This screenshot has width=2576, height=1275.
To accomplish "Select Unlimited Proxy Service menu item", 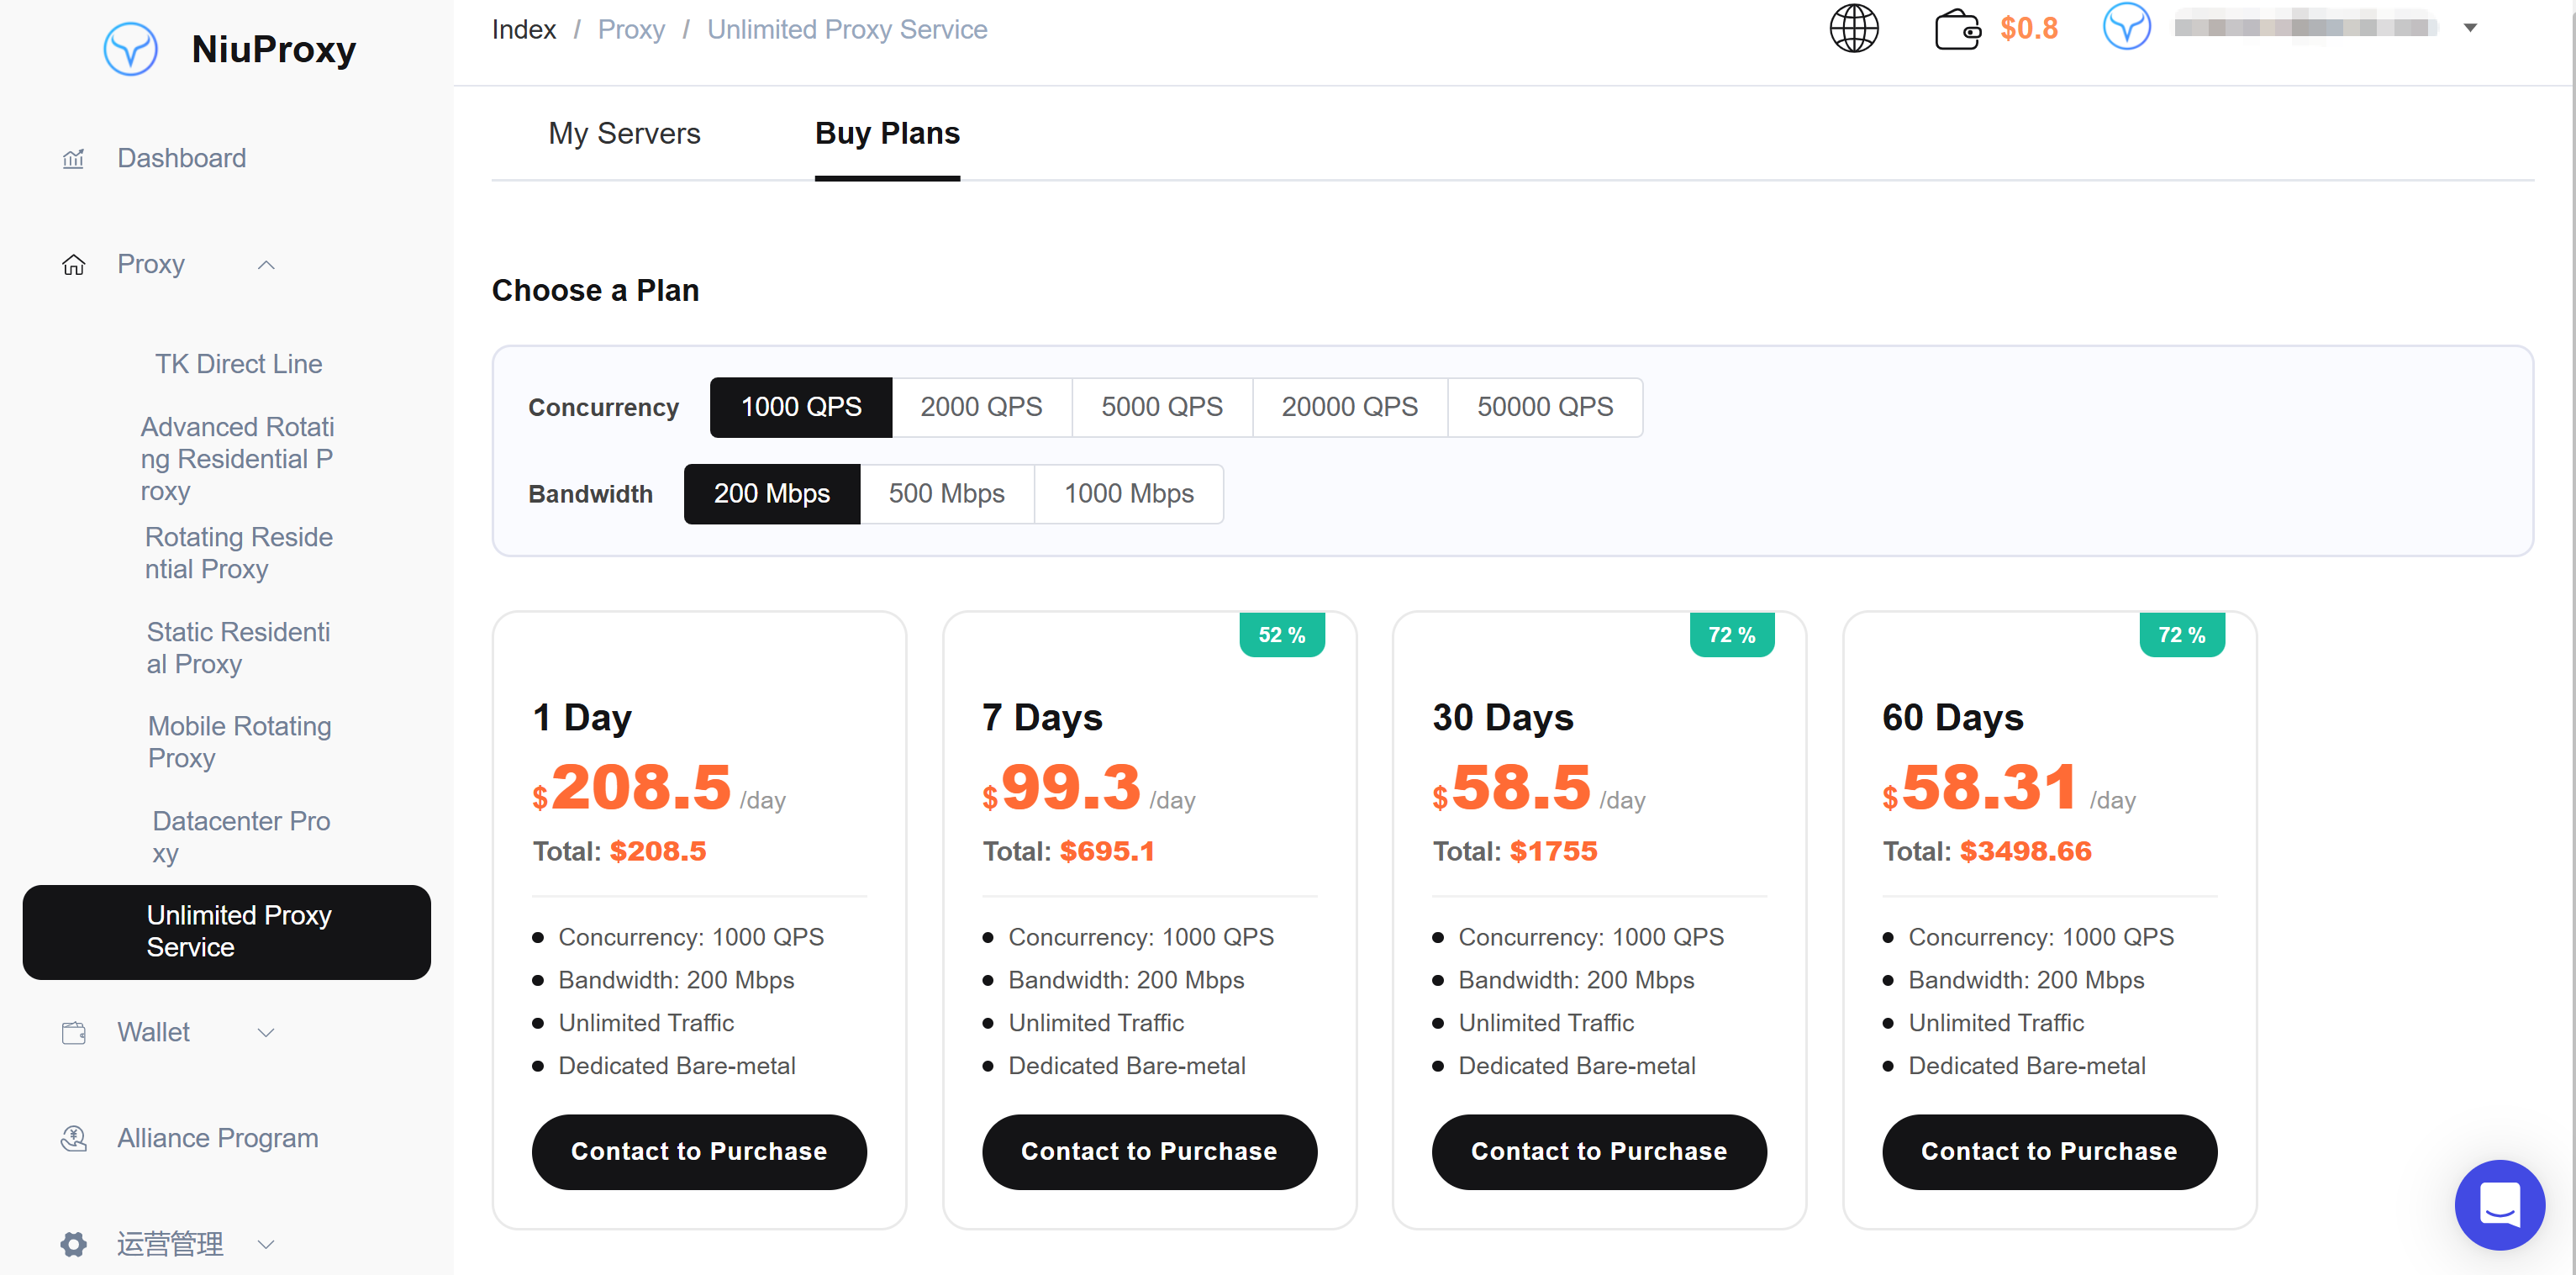I will click(x=227, y=932).
